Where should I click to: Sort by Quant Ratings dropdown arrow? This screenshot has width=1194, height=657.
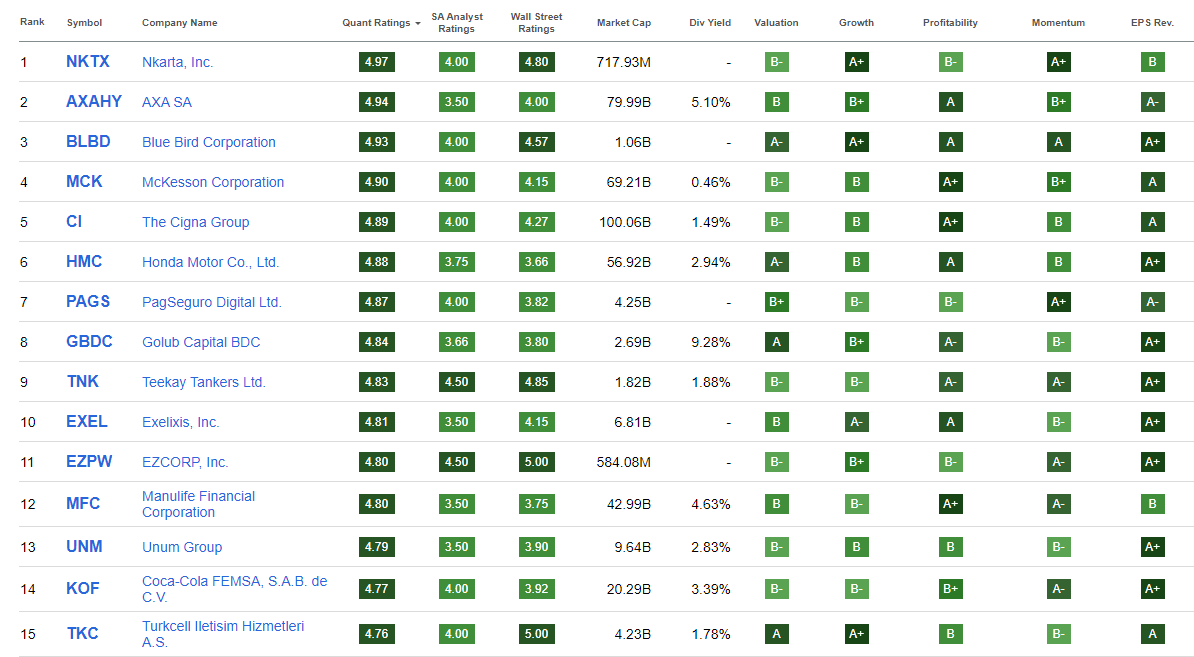pos(417,24)
